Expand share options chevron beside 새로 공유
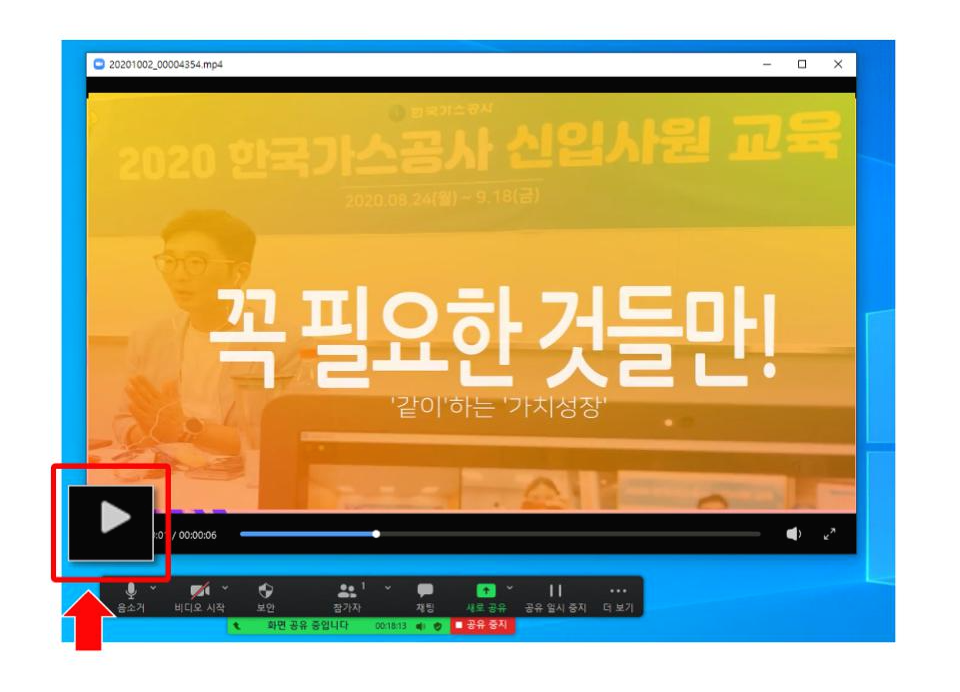Image resolution: width=960 pixels, height=692 pixels. pyautogui.click(x=509, y=588)
